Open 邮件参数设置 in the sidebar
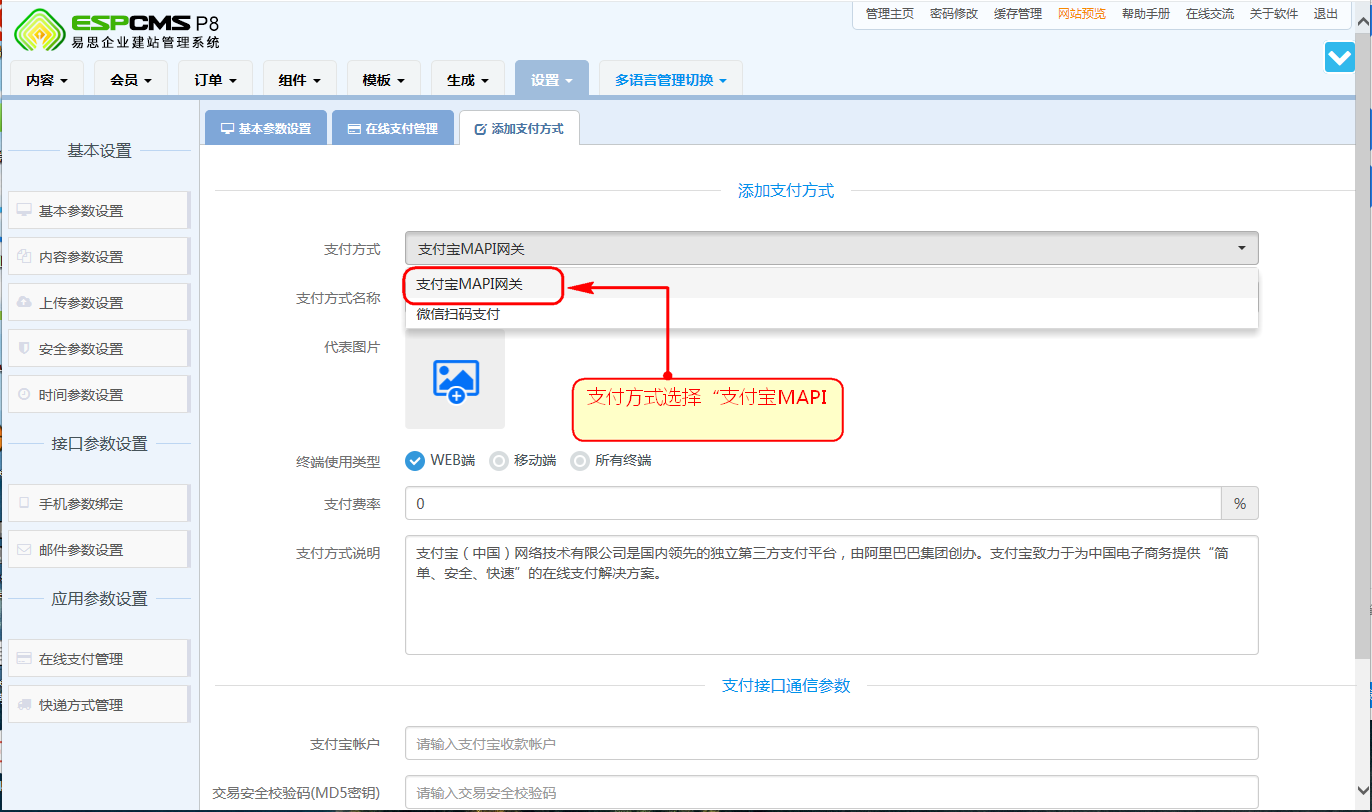The width and height of the screenshot is (1372, 812). (x=98, y=549)
